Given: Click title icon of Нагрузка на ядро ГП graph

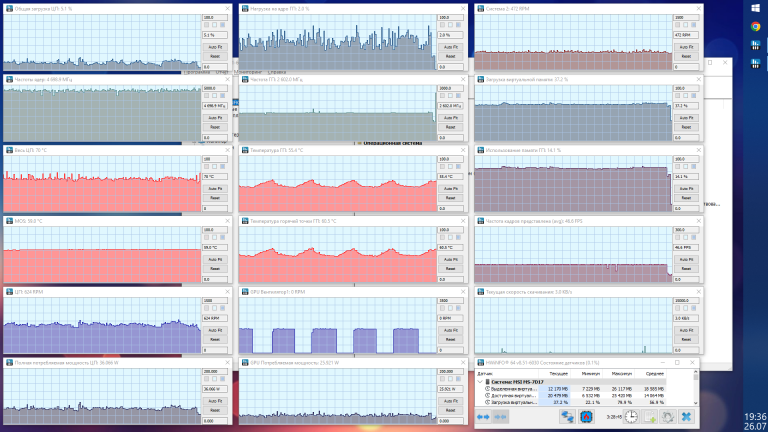Looking at the screenshot, I should [x=245, y=9].
